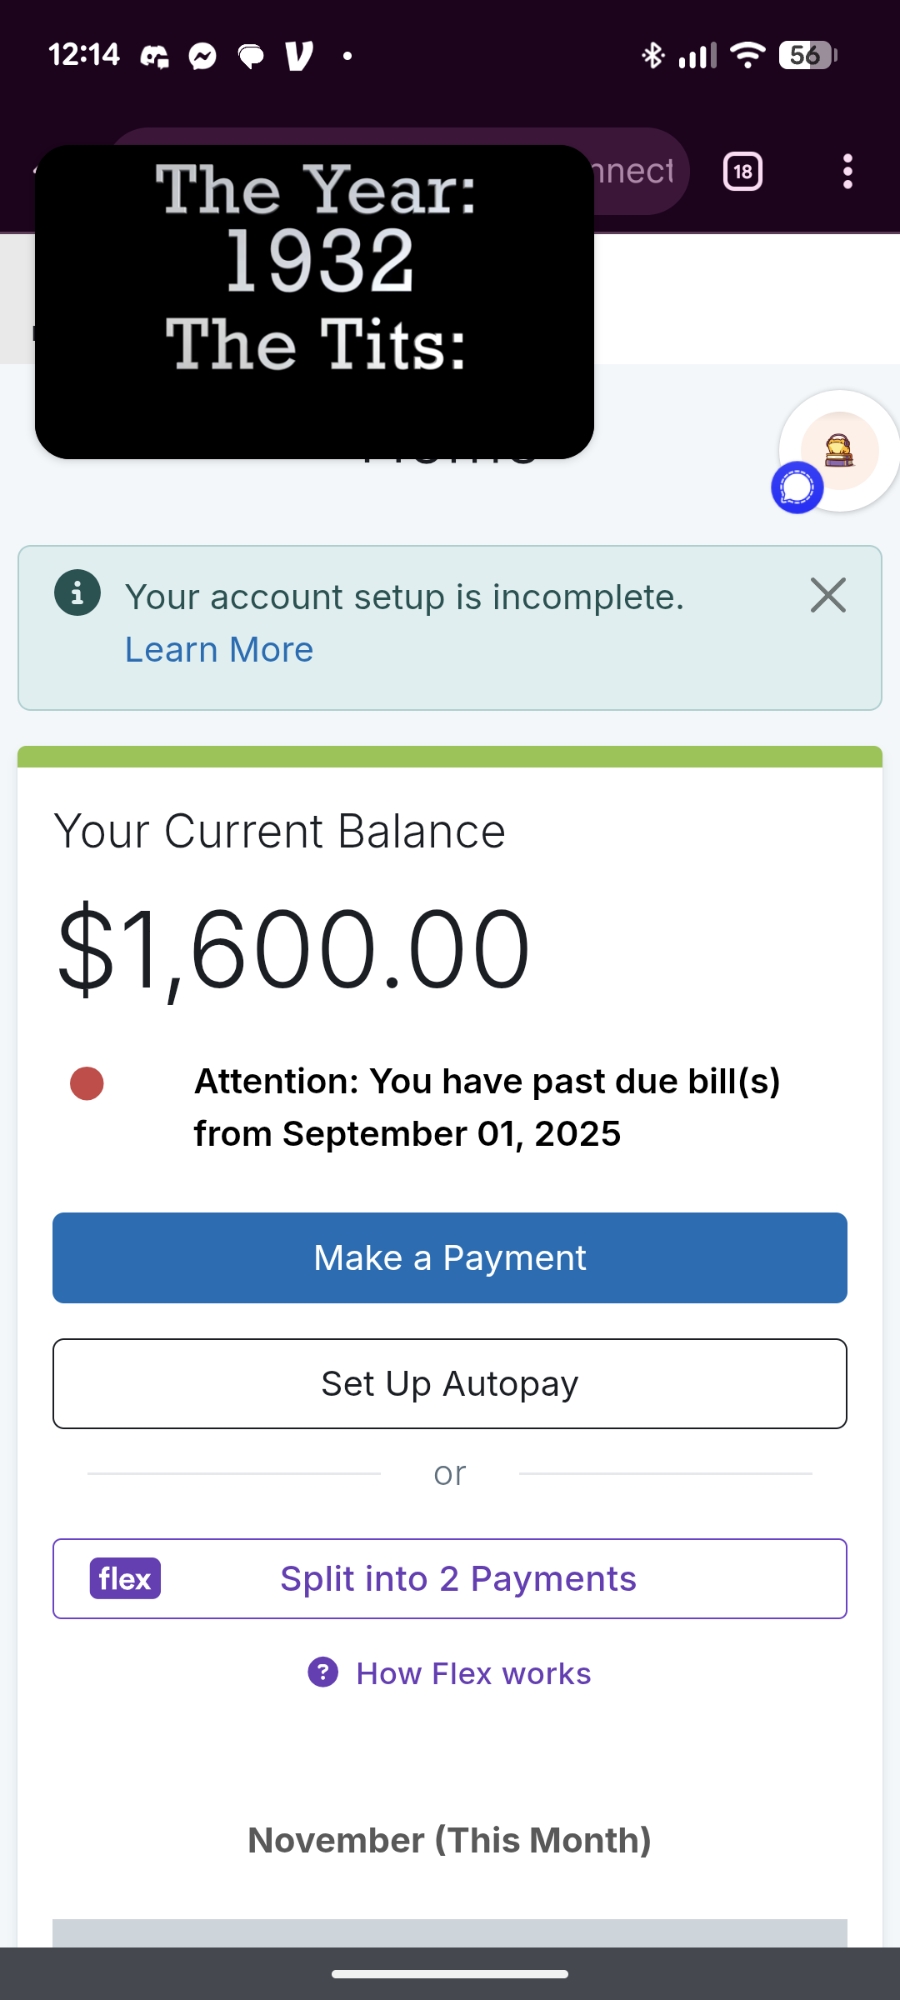The height and width of the screenshot is (2000, 900).
Task: Open How Flex works help link
Action: coord(473,1673)
